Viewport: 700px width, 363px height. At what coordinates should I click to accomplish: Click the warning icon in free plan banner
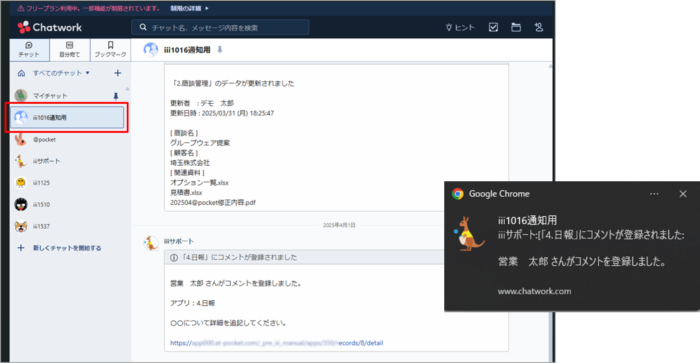point(21,8)
